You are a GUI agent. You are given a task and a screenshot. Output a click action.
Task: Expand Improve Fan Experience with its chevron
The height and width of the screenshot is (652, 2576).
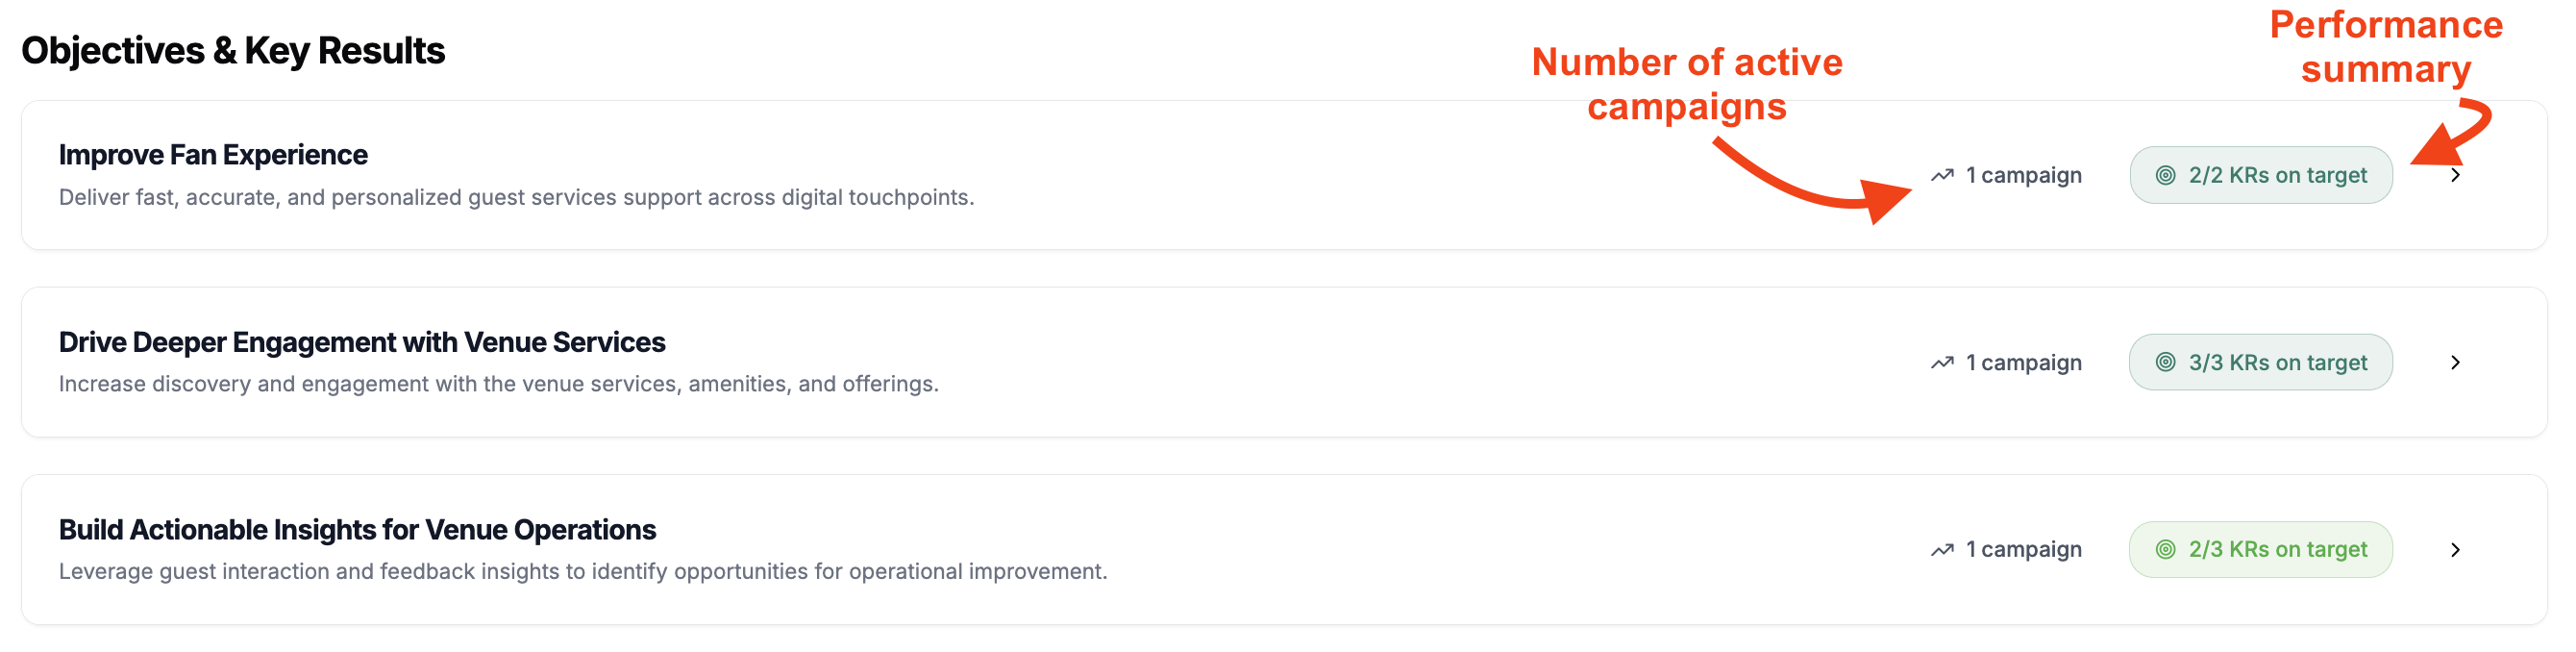tap(2455, 176)
